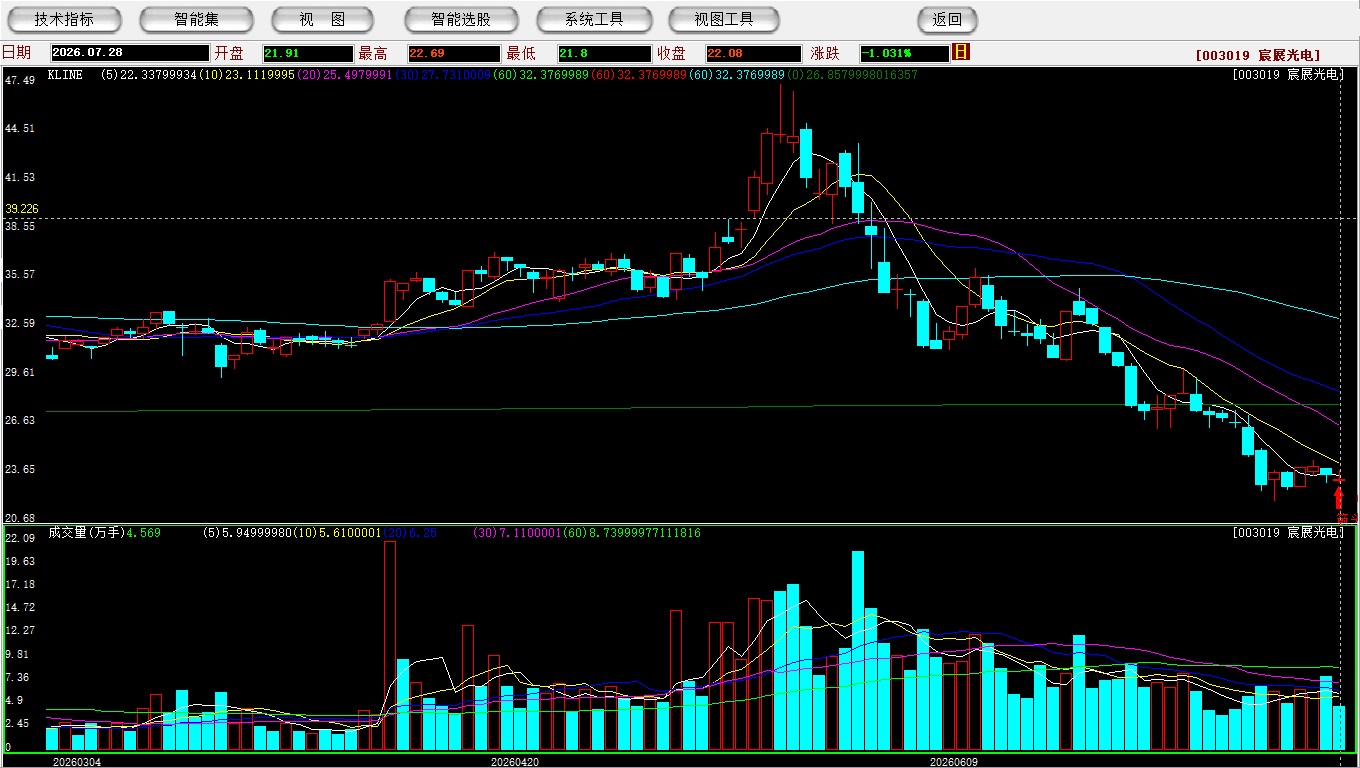Click the 44.51 price axis label
The height and width of the screenshot is (768, 1360).
tap(20, 128)
